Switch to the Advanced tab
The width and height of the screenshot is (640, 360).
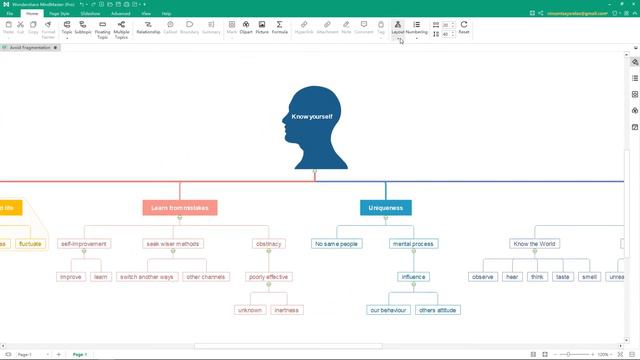pyautogui.click(x=120, y=13)
